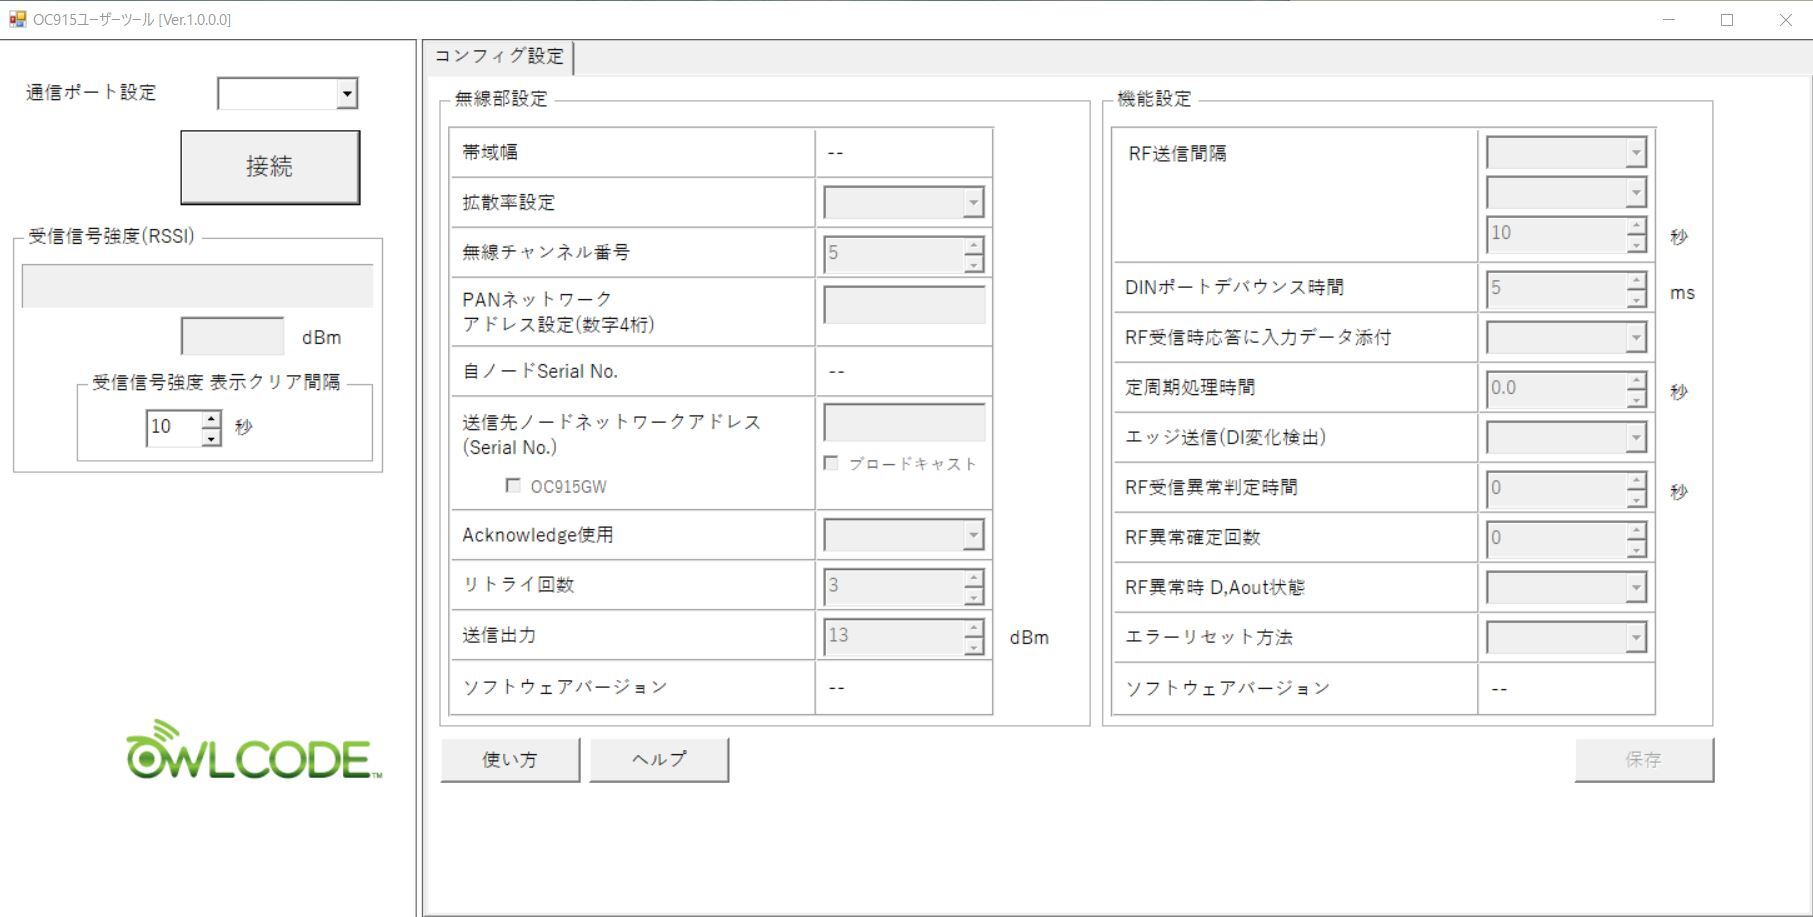Toggle the ブロードキャスト checkbox
Viewport: 1813px width, 917px height.
point(831,463)
